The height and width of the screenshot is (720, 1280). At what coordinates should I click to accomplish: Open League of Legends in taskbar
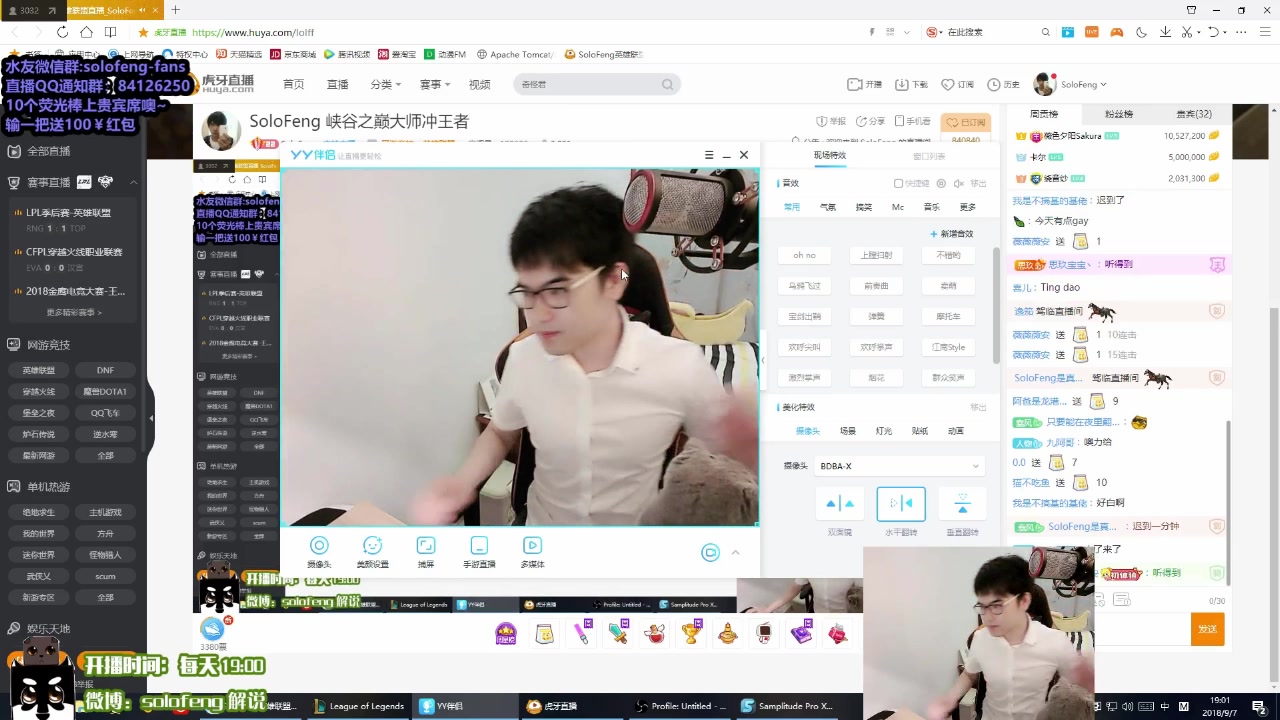pyautogui.click(x=359, y=706)
